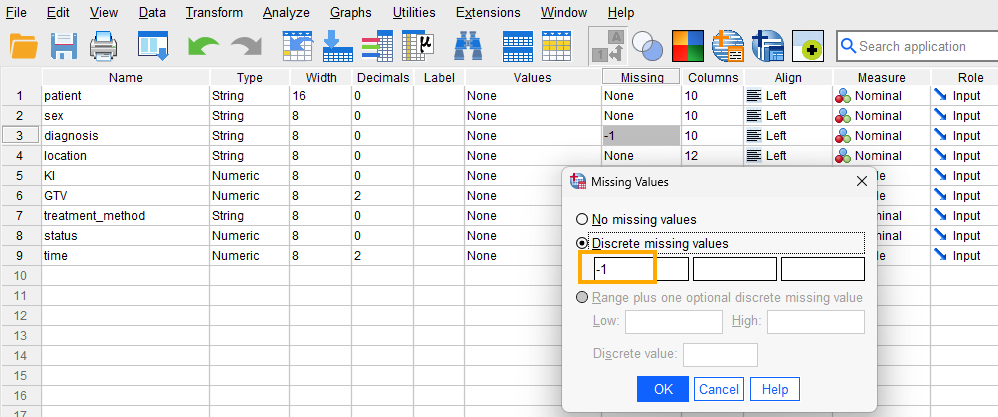
Task: Open Help for Missing Values
Action: pos(775,389)
